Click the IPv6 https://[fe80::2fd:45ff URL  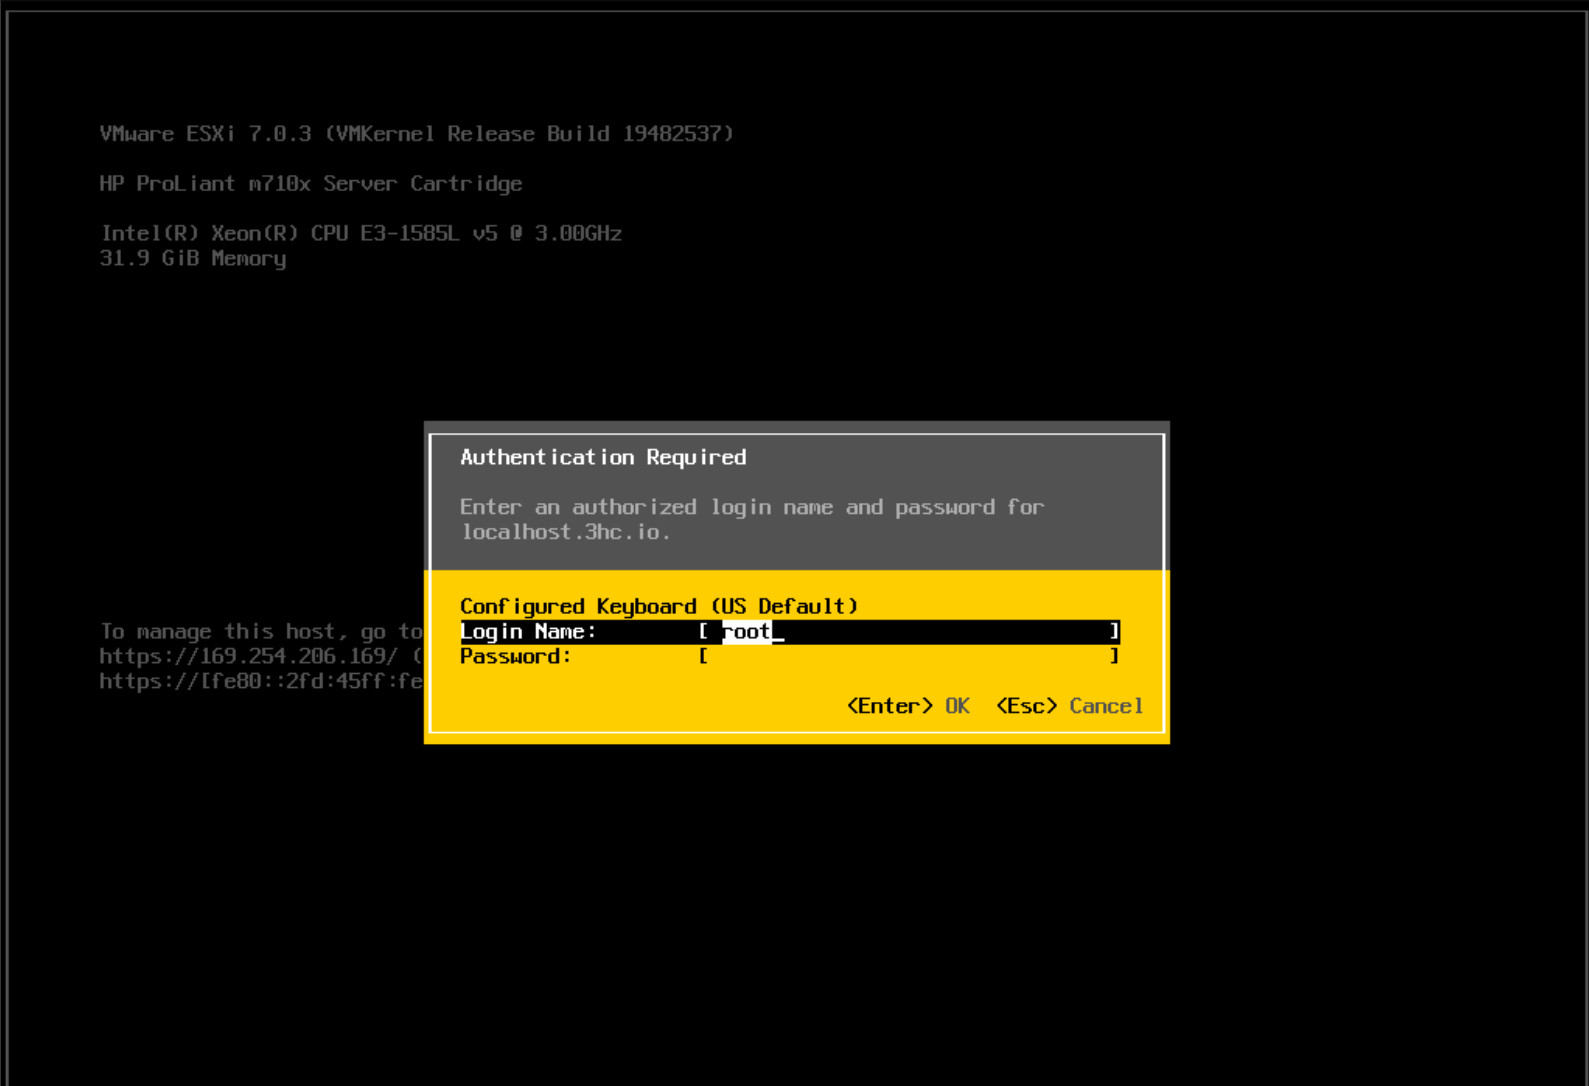[261, 681]
